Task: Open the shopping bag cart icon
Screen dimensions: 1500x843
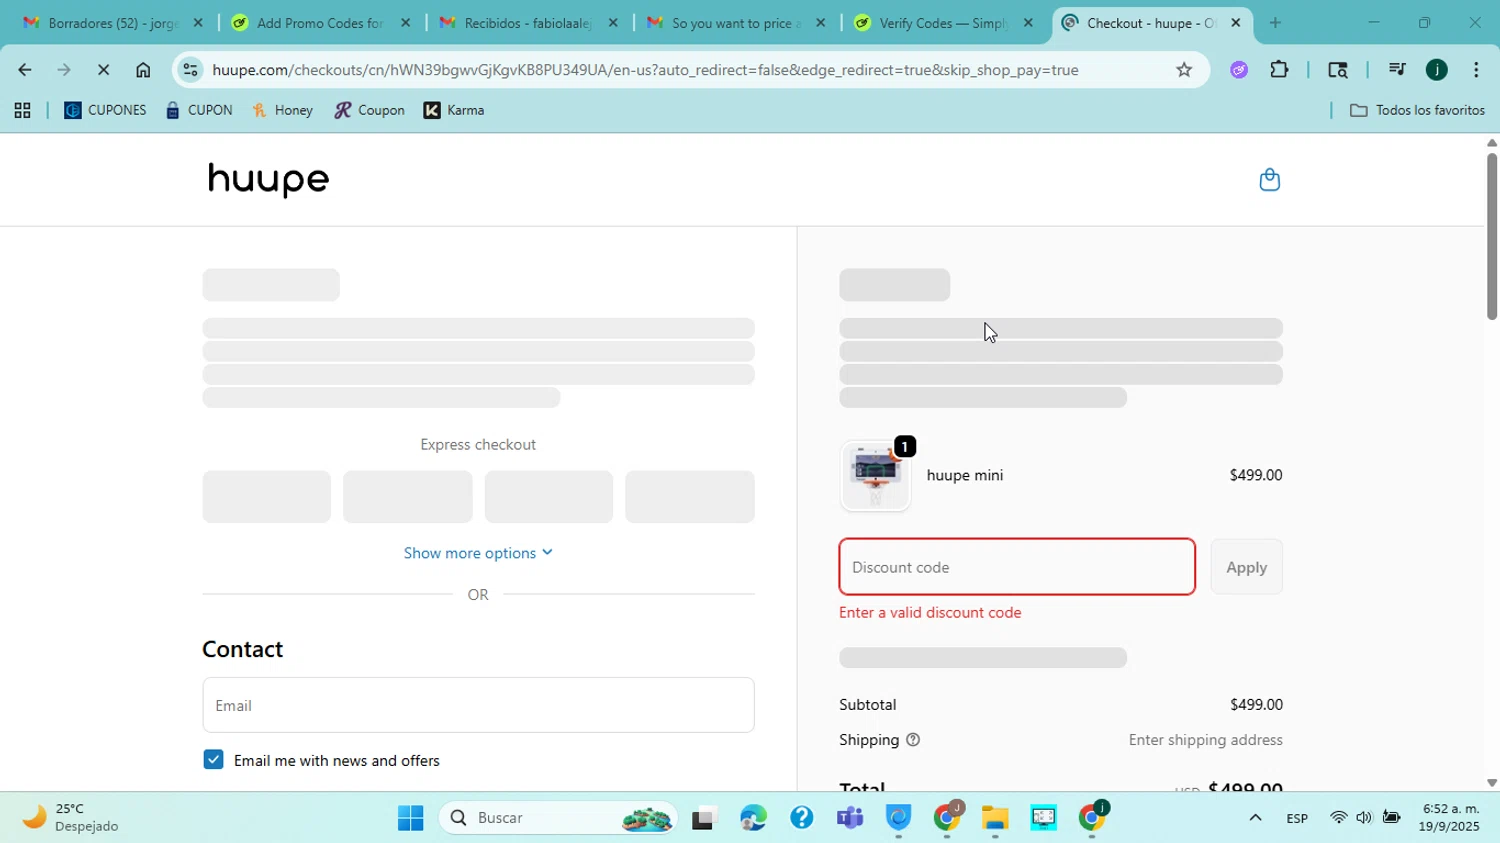Action: tap(1269, 180)
